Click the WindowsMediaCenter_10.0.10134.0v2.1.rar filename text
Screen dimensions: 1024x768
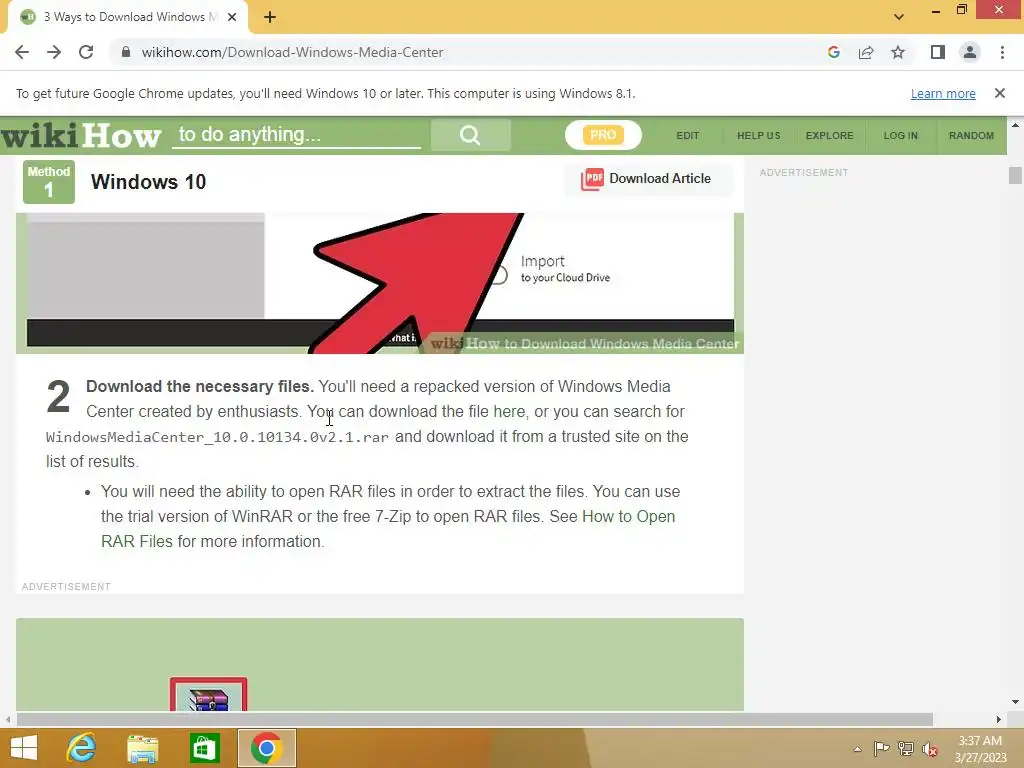point(217,437)
